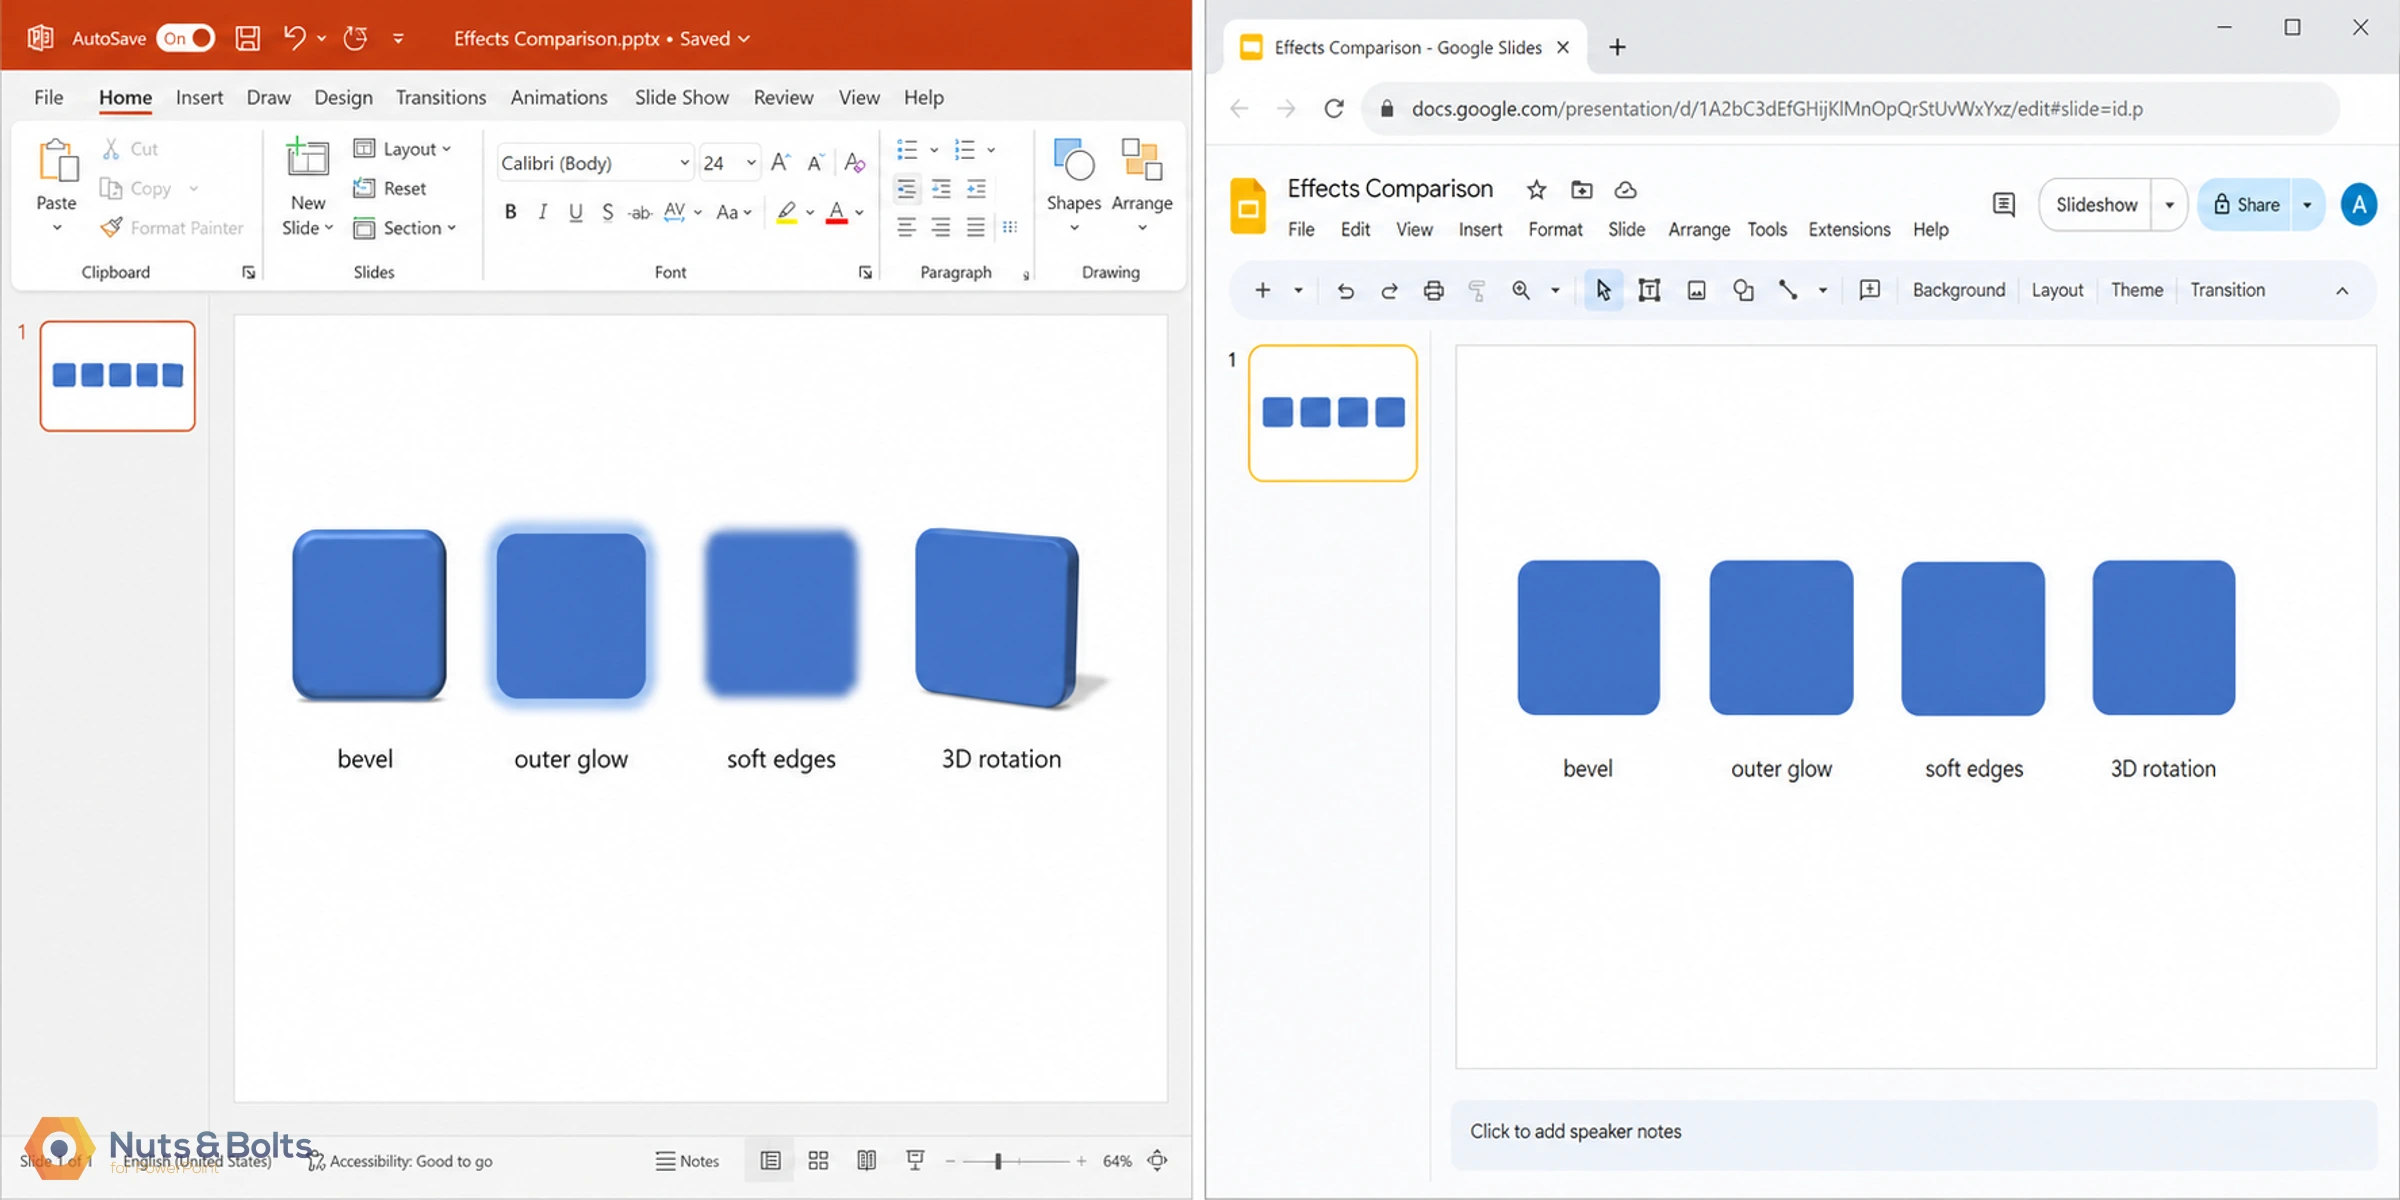
Task: Open the font size 24 dropdown
Action: 751,163
